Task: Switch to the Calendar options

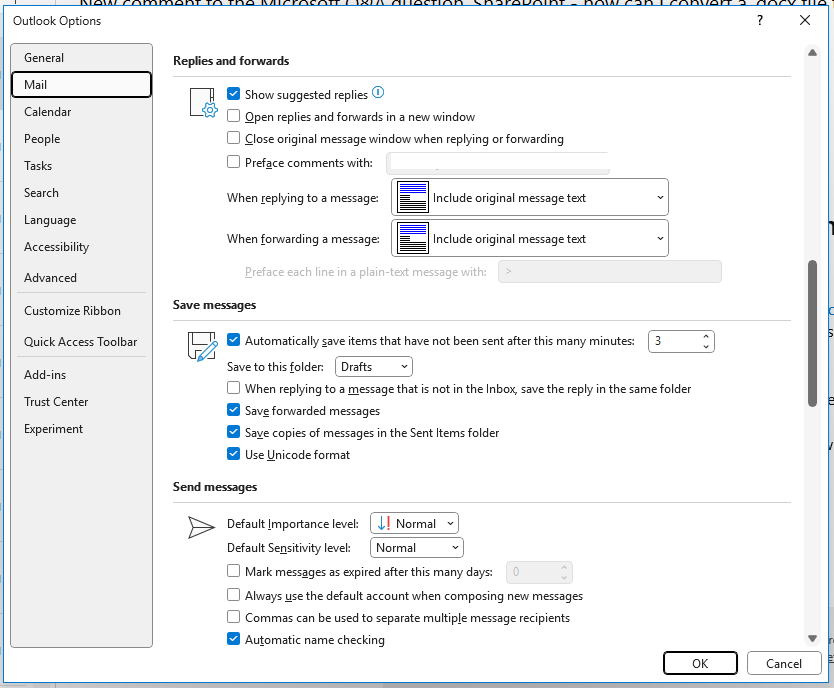Action: 81,112
